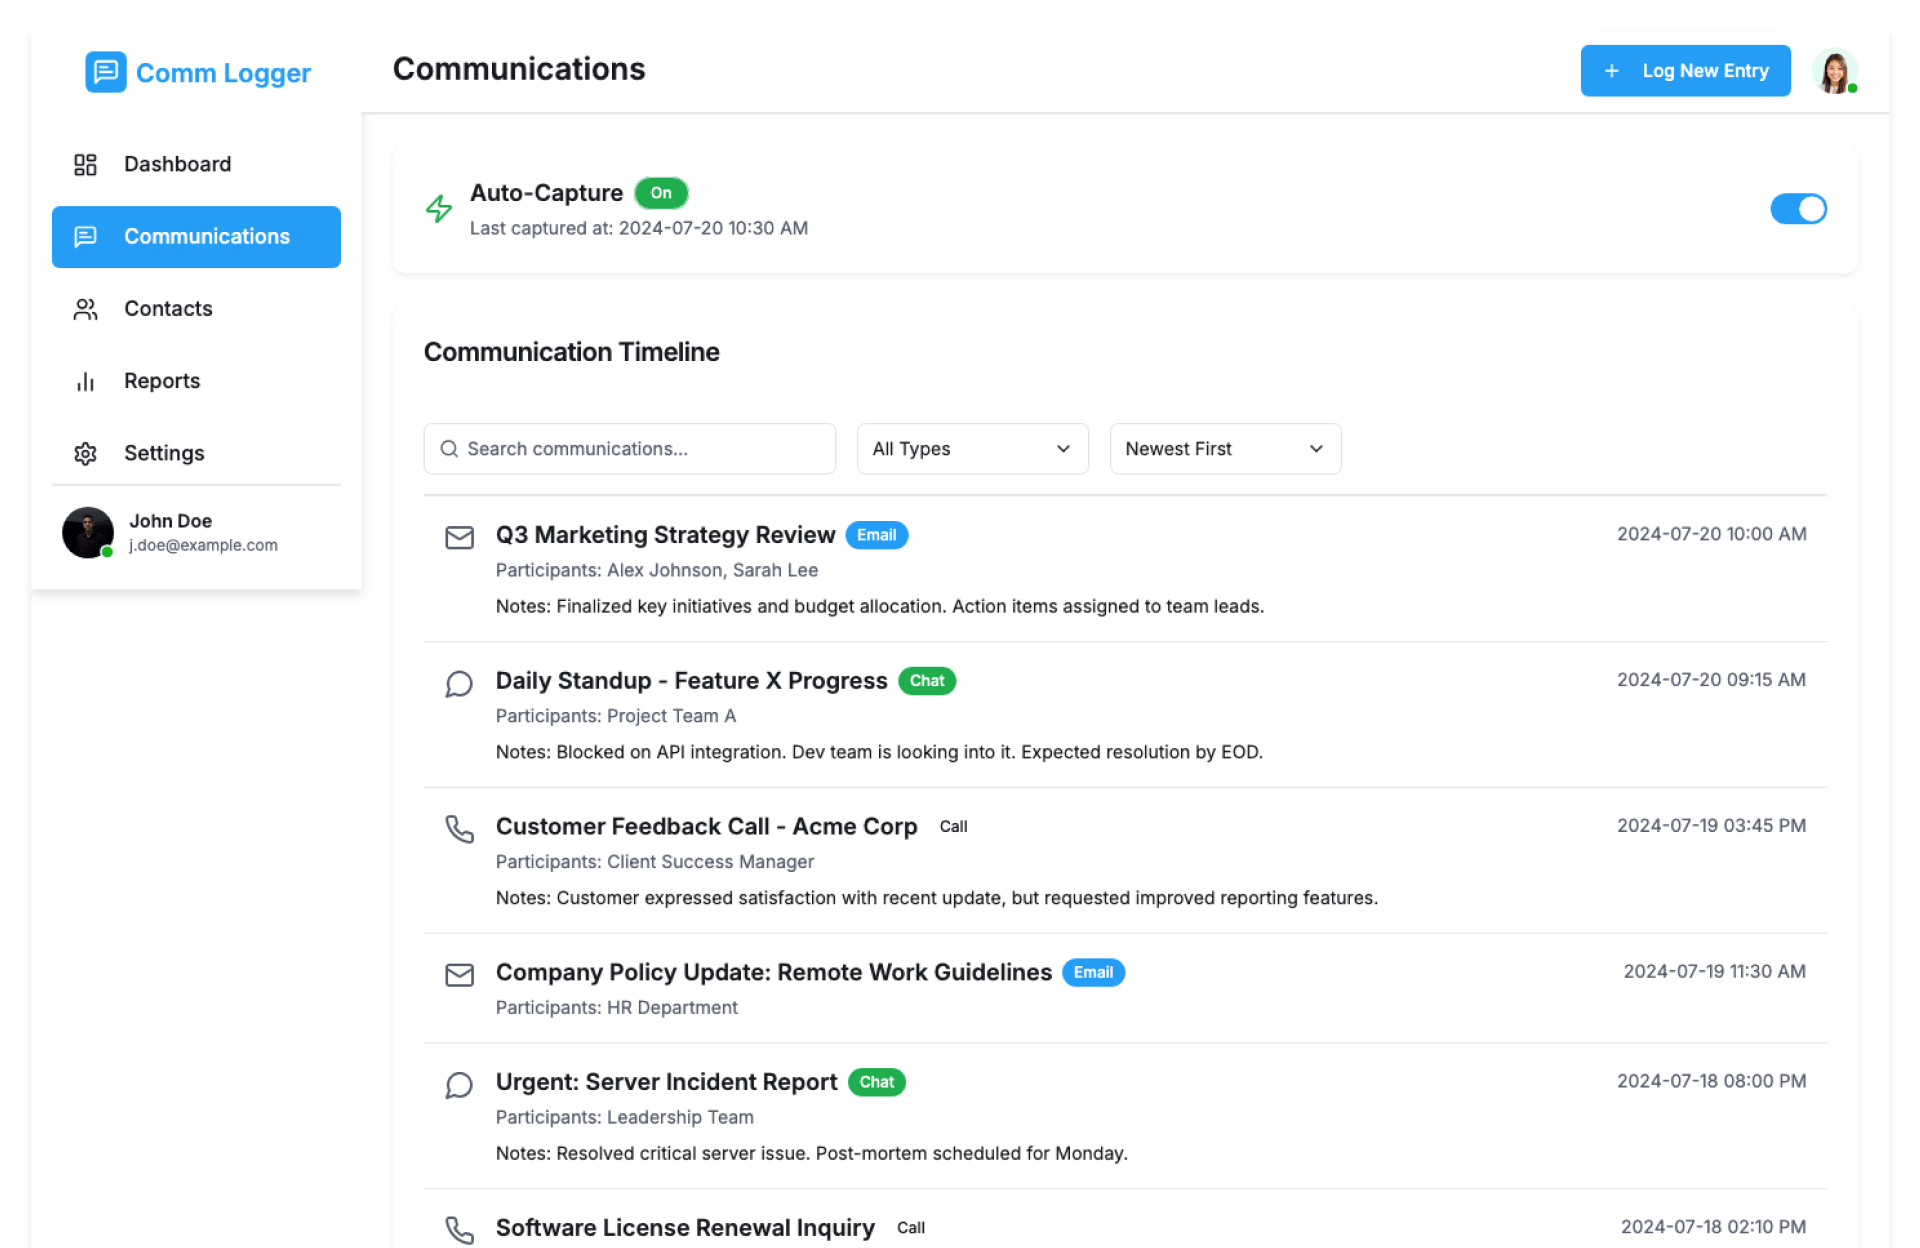This screenshot has width=1920, height=1248.
Task: Open the John Doe profile card
Action: click(196, 533)
